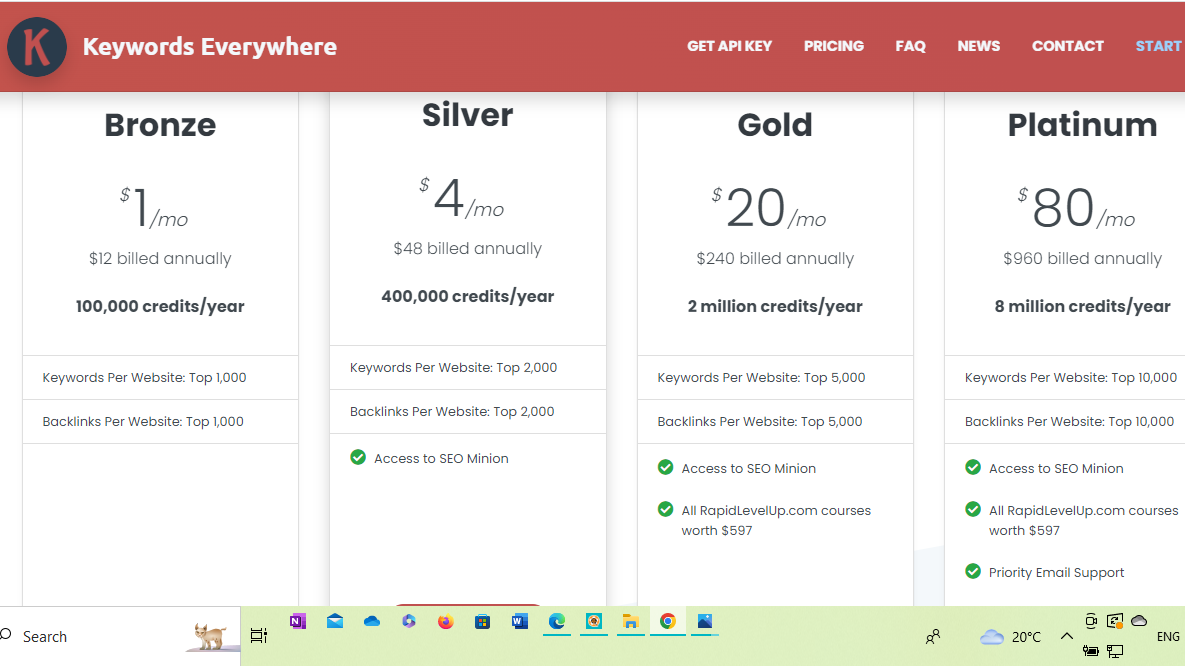
Task: Click 'Keywords Per Website: Top 1,000' row
Action: tap(160, 377)
